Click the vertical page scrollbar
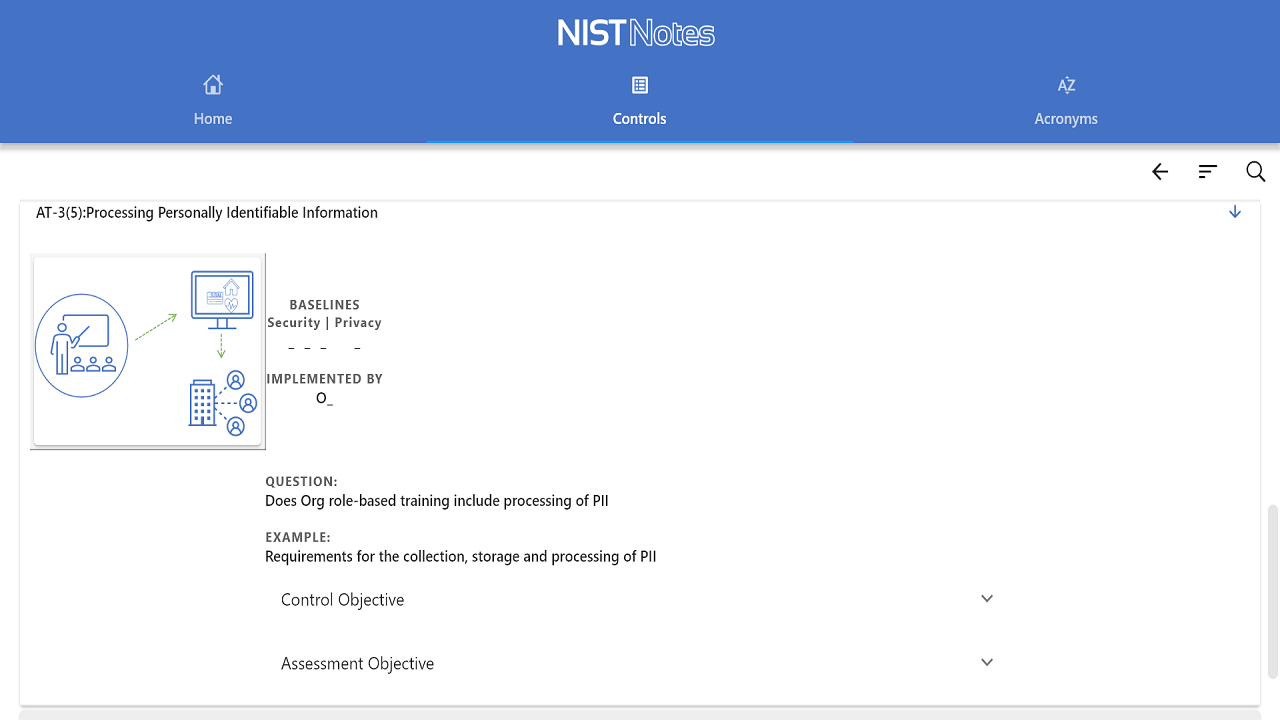This screenshot has height=720, width=1280. pyautogui.click(x=1272, y=590)
